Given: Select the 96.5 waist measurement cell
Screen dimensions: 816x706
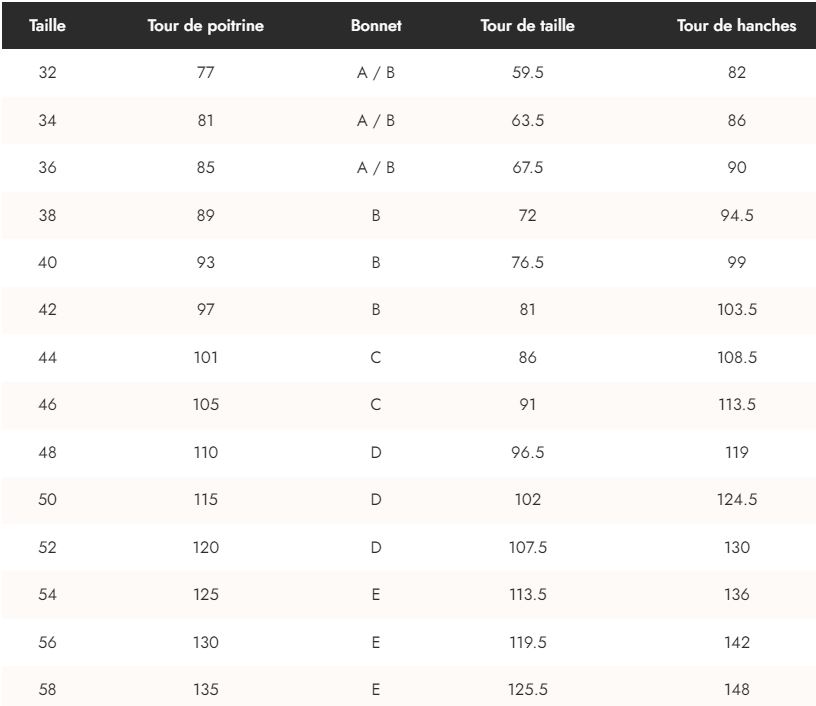Looking at the screenshot, I should [x=527, y=452].
